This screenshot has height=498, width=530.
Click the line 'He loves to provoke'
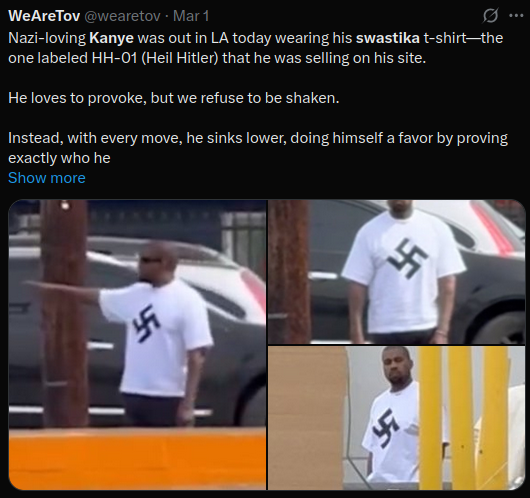pos(173,98)
